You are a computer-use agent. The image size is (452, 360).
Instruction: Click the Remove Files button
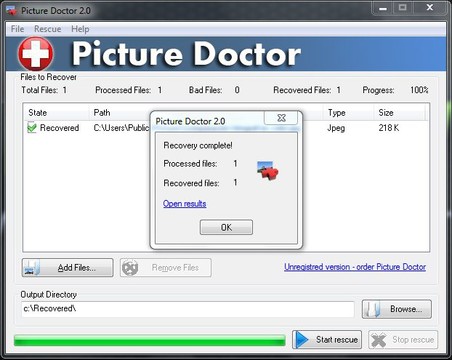pyautogui.click(x=166, y=267)
